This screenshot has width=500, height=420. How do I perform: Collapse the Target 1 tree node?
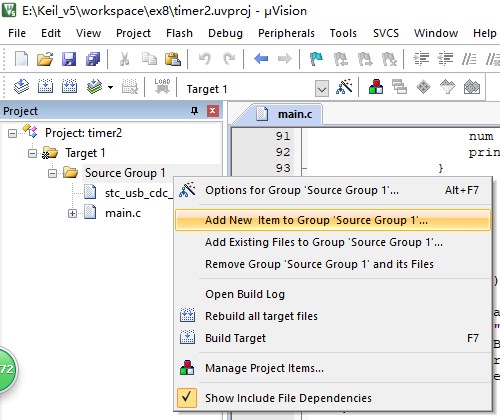coord(32,153)
